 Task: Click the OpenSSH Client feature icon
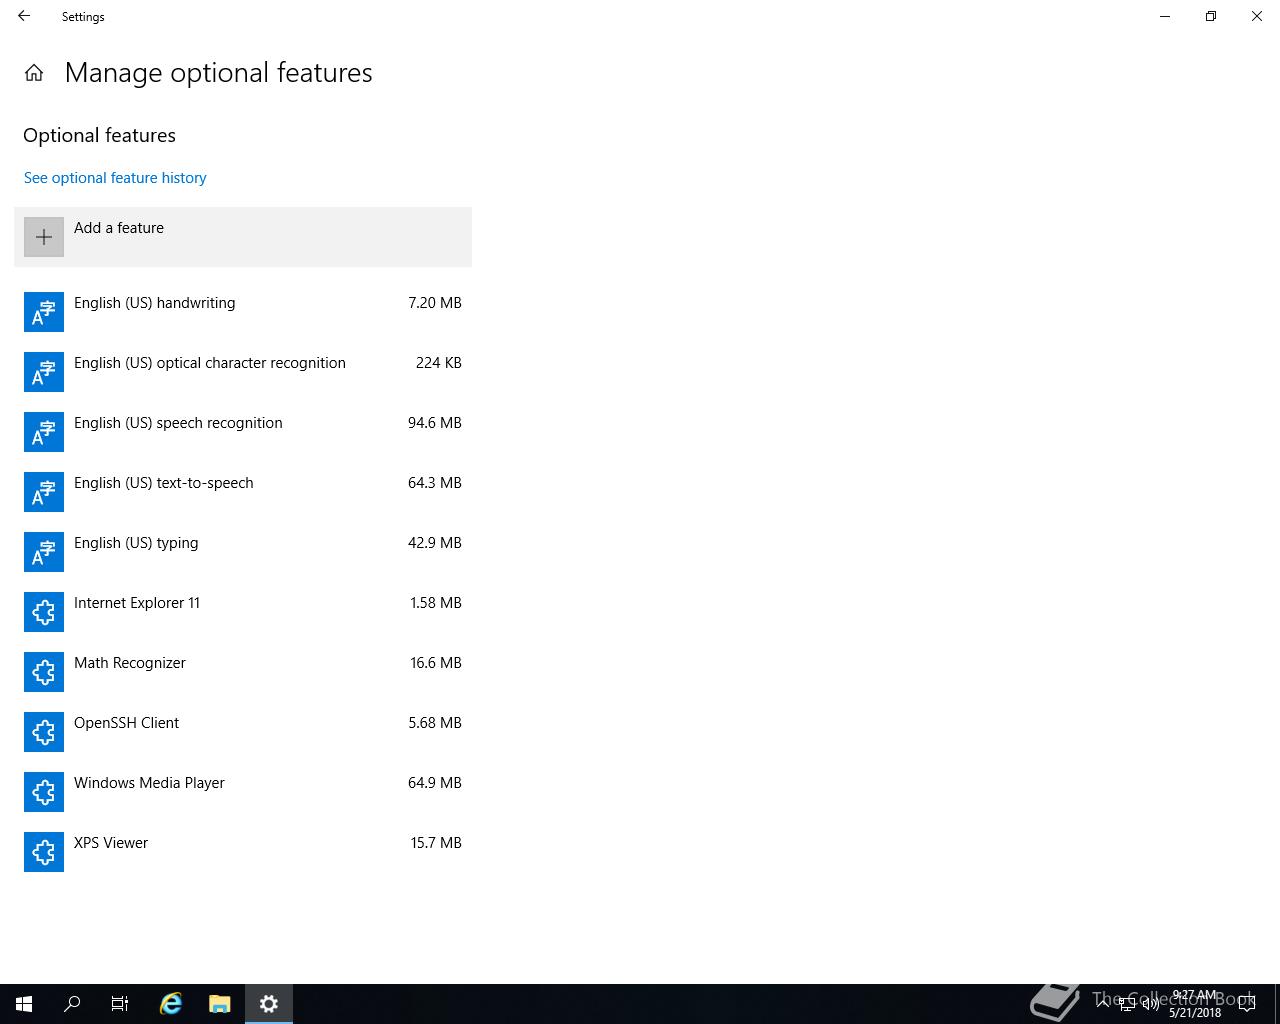pyautogui.click(x=44, y=732)
